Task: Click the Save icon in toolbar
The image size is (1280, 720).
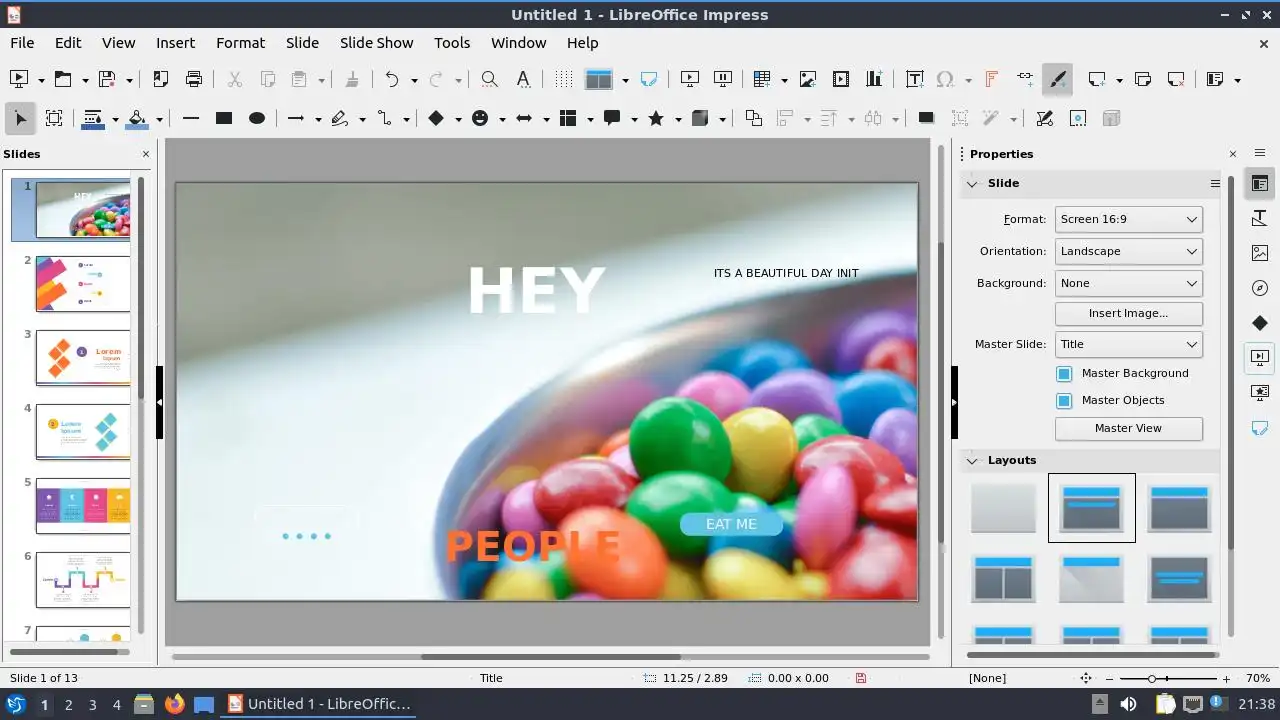Action: coord(107,79)
